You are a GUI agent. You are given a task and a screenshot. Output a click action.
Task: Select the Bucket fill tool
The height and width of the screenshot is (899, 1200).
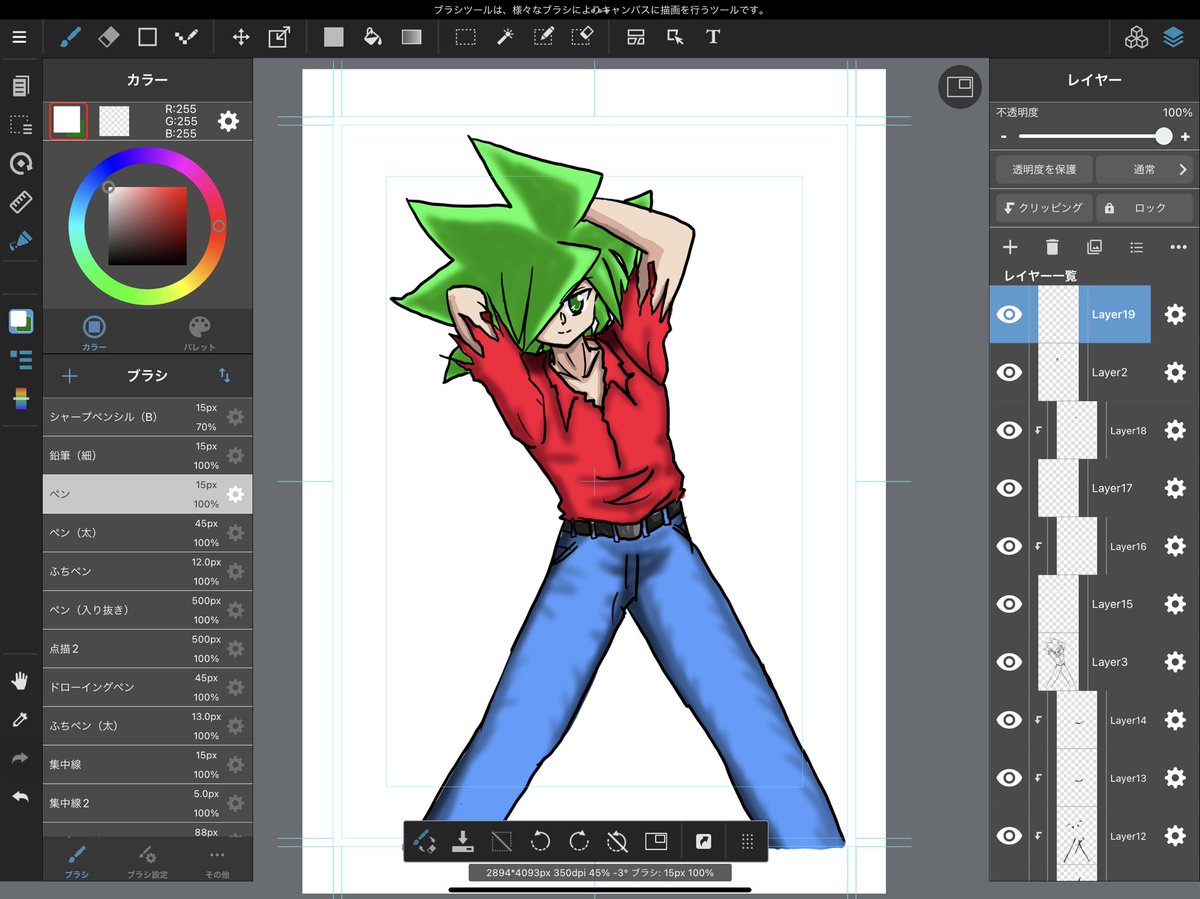(372, 37)
